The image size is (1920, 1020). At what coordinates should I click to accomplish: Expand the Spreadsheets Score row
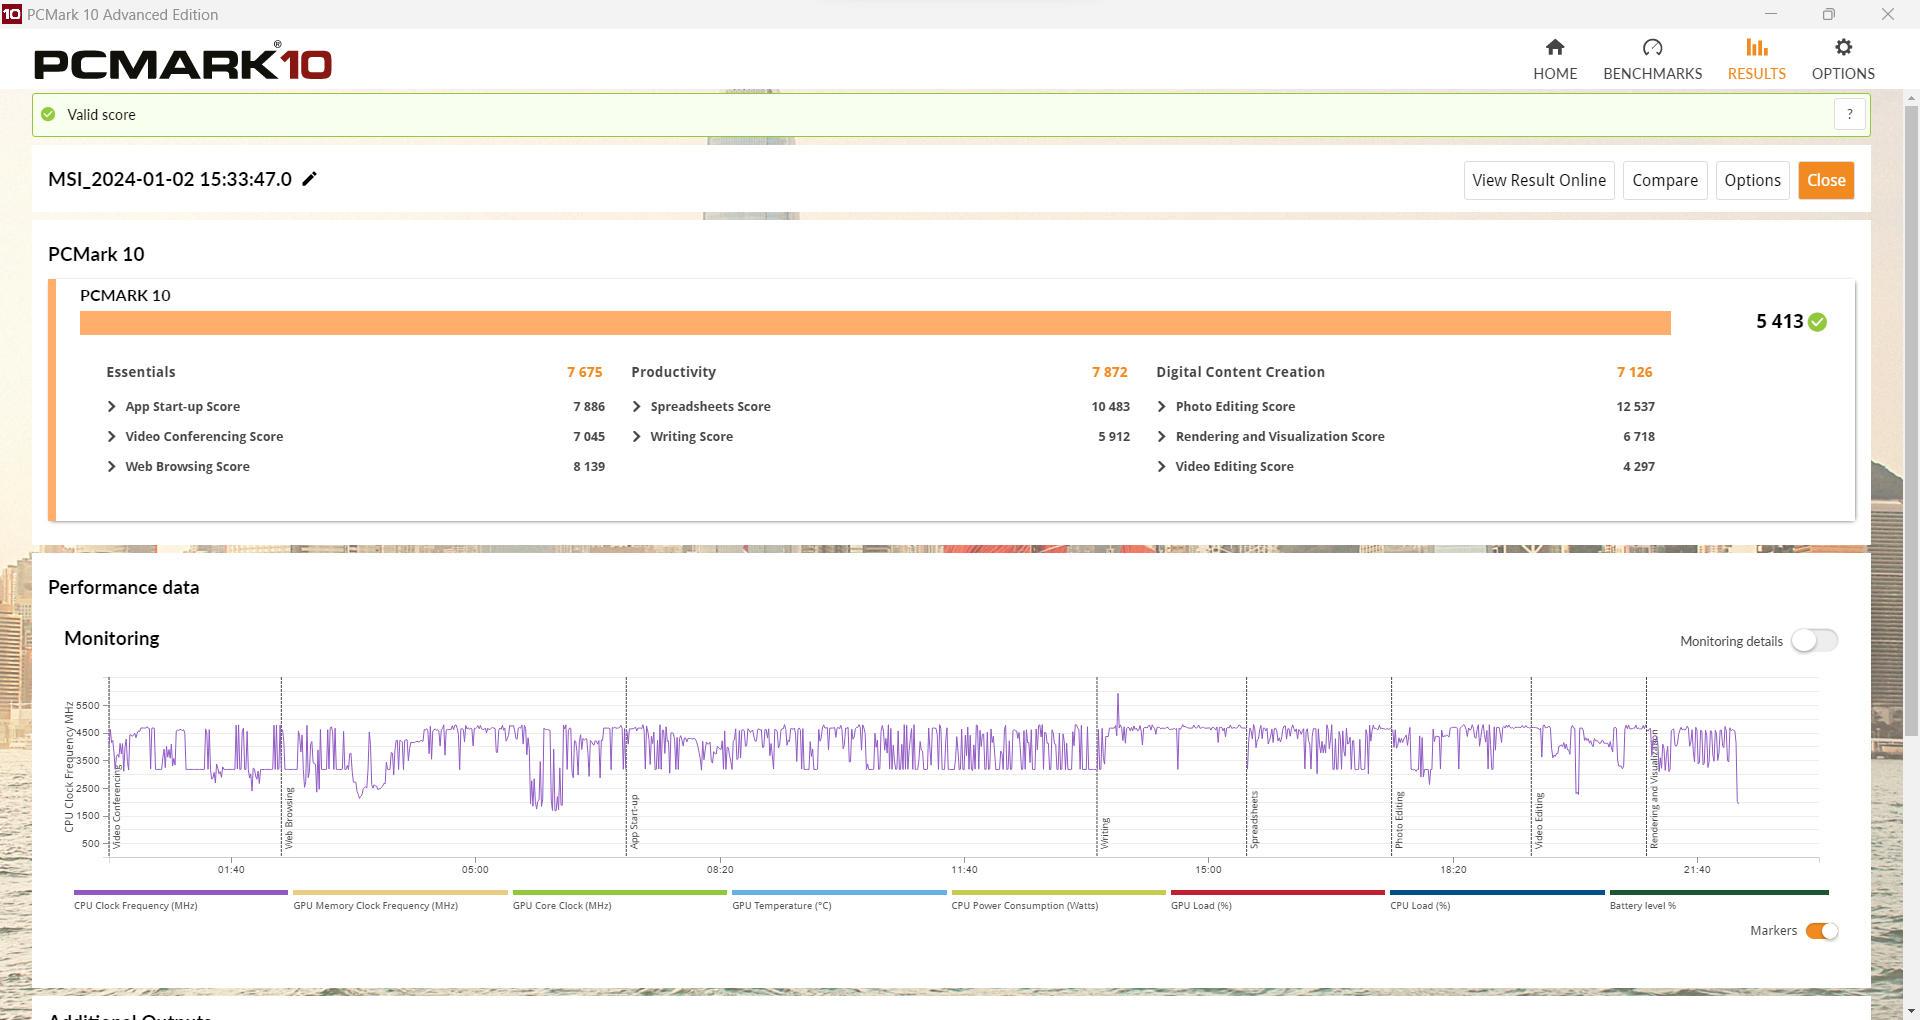637,407
